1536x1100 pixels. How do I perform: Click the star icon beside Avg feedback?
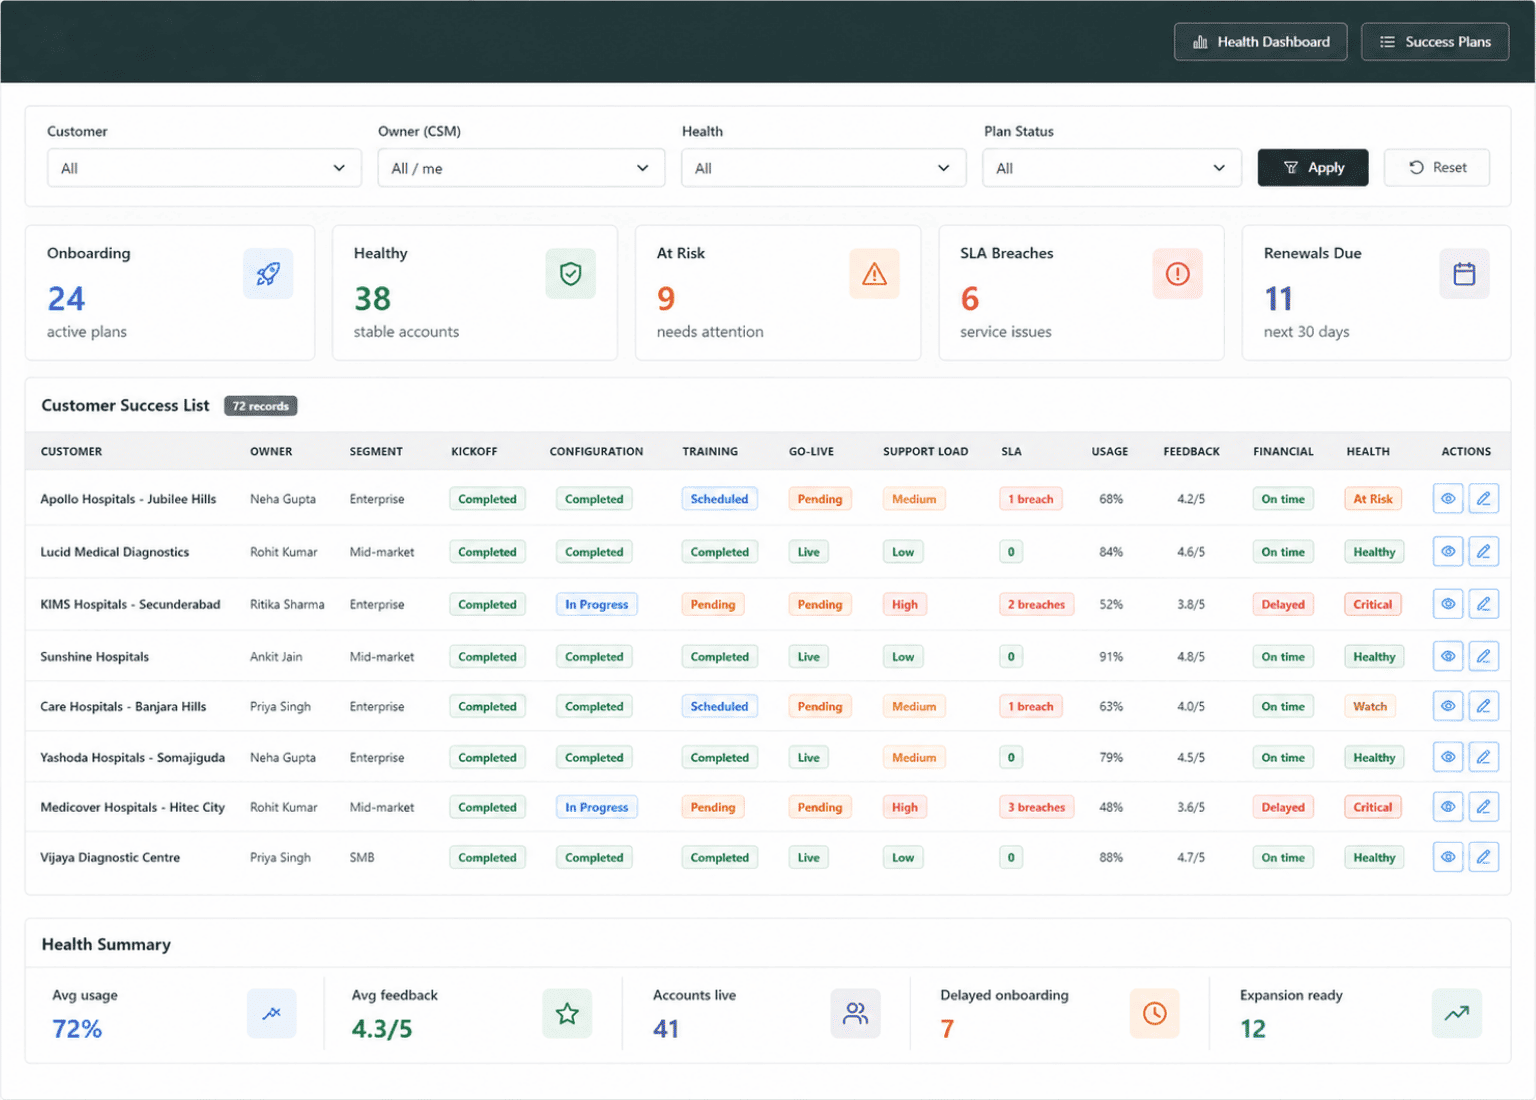point(567,1013)
